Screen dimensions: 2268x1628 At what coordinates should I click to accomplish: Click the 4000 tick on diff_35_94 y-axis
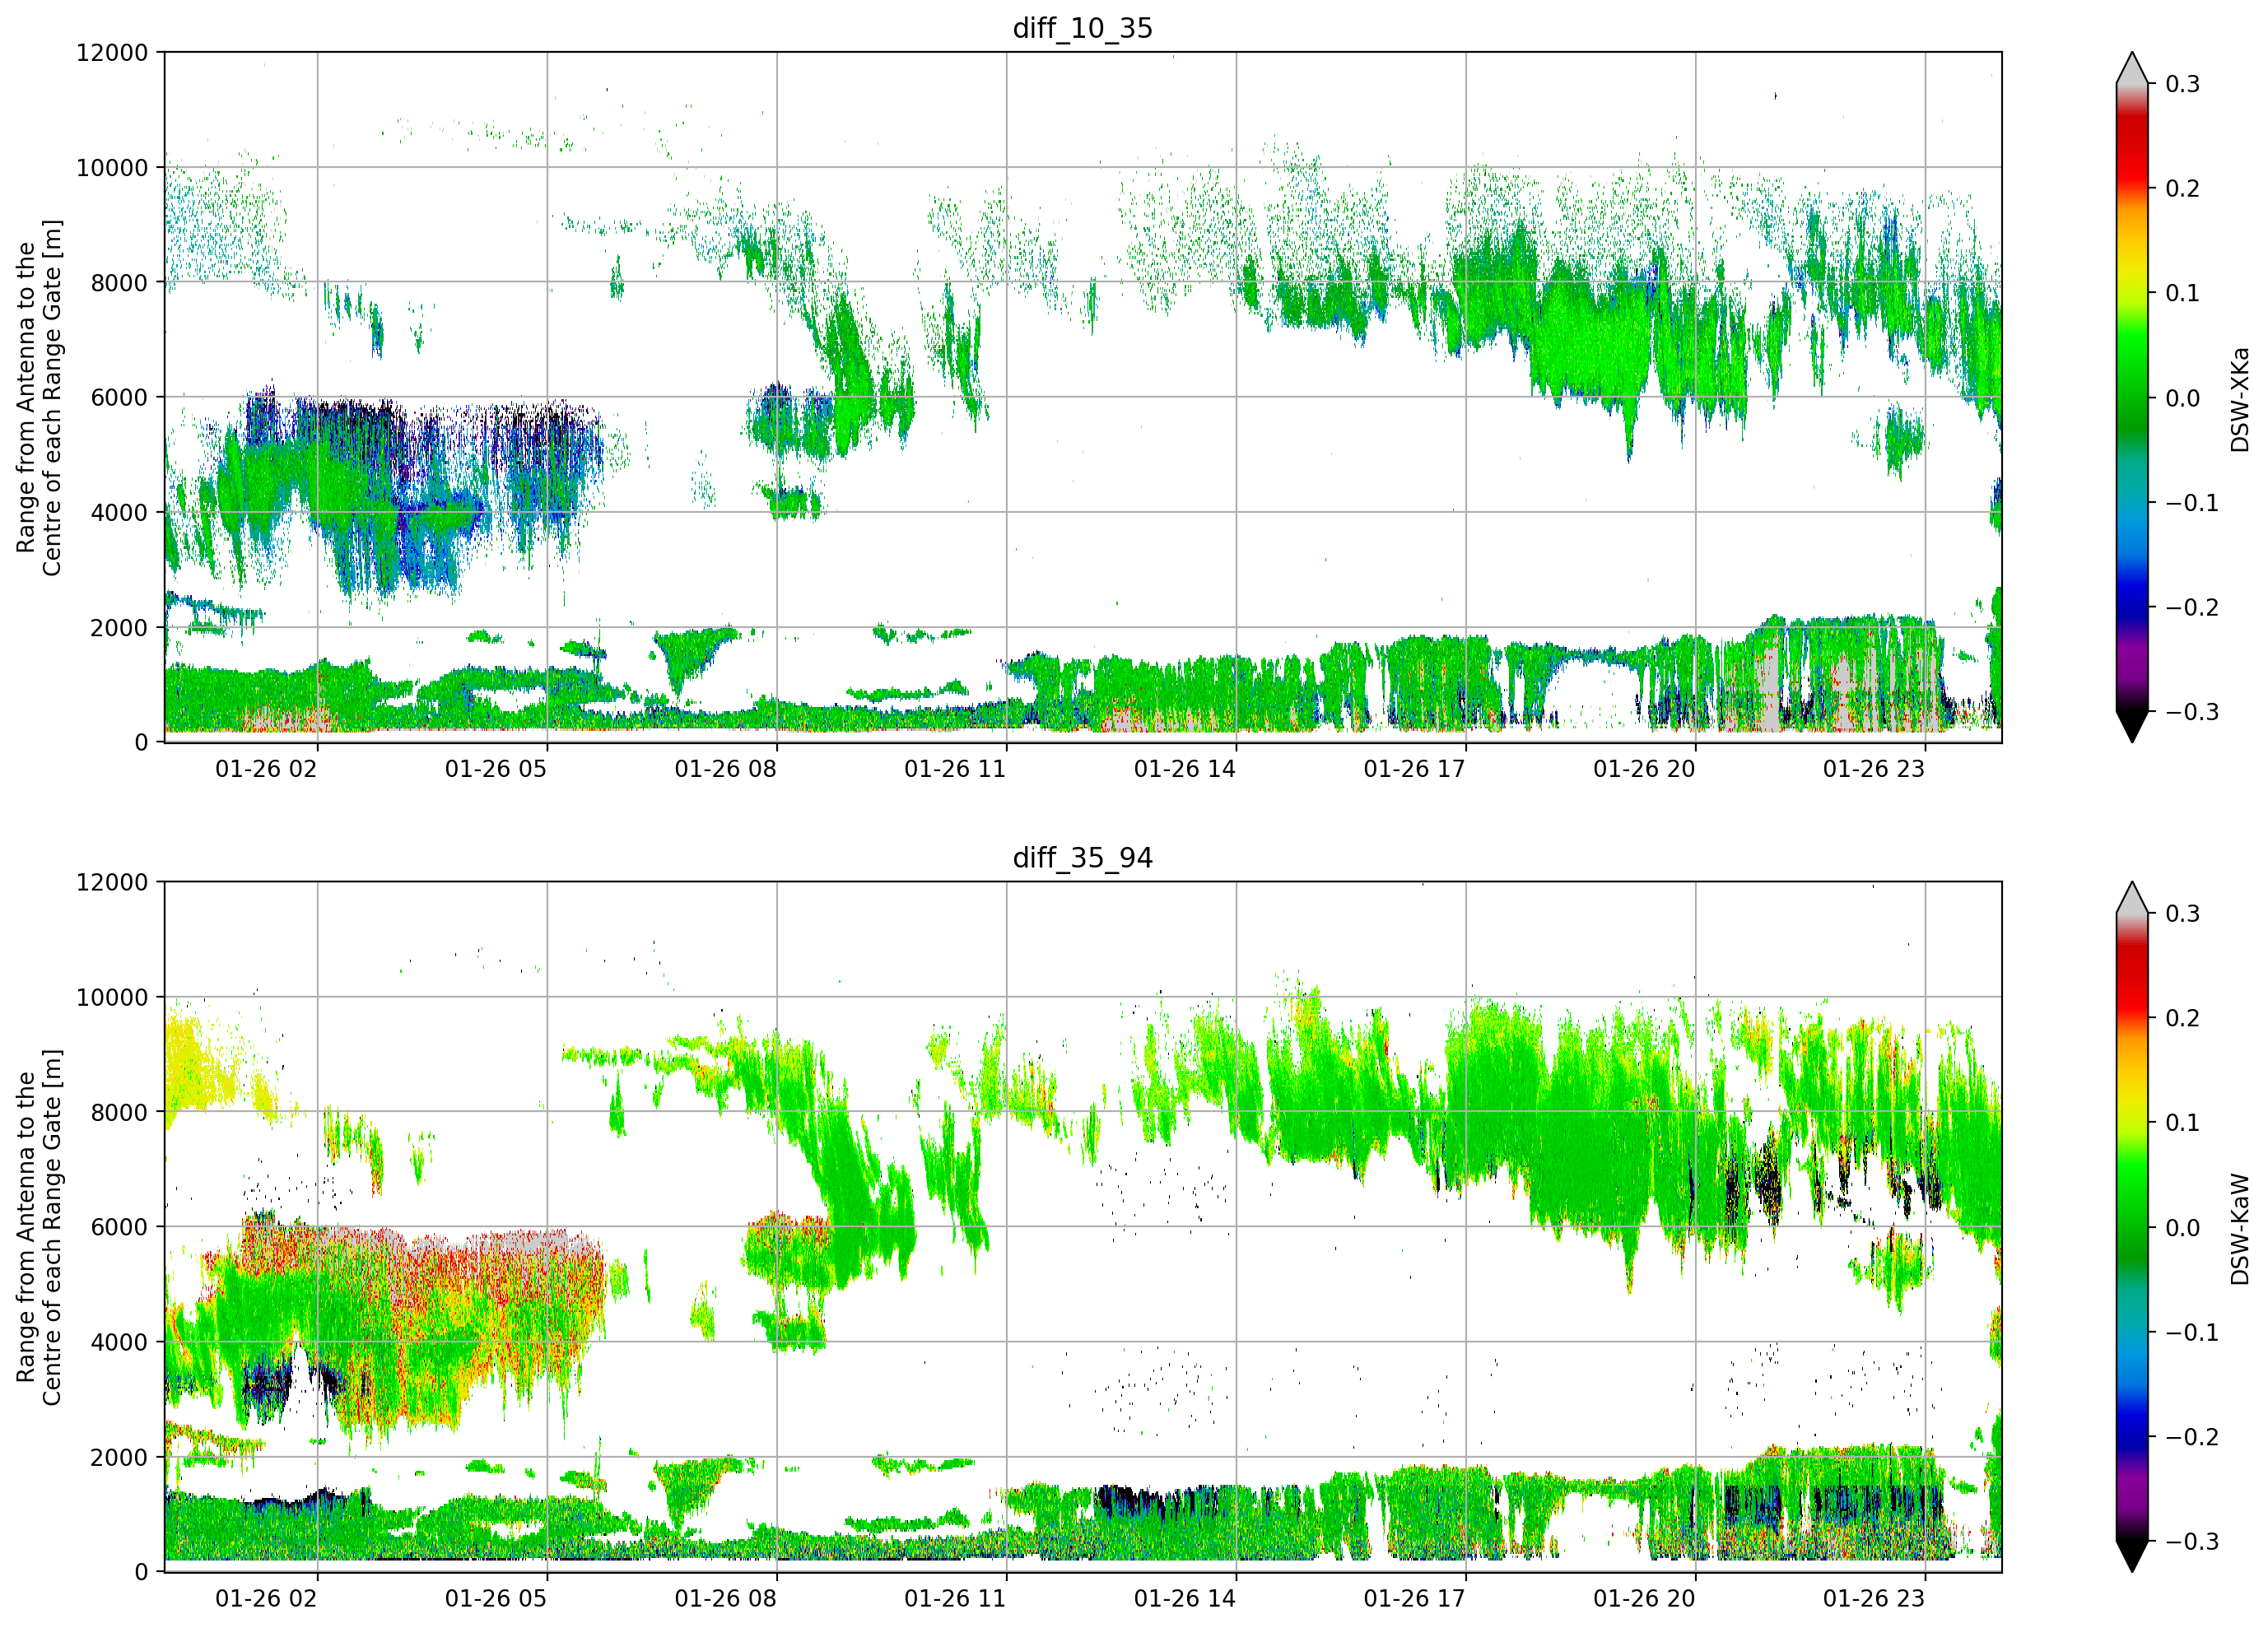pyautogui.click(x=119, y=1342)
